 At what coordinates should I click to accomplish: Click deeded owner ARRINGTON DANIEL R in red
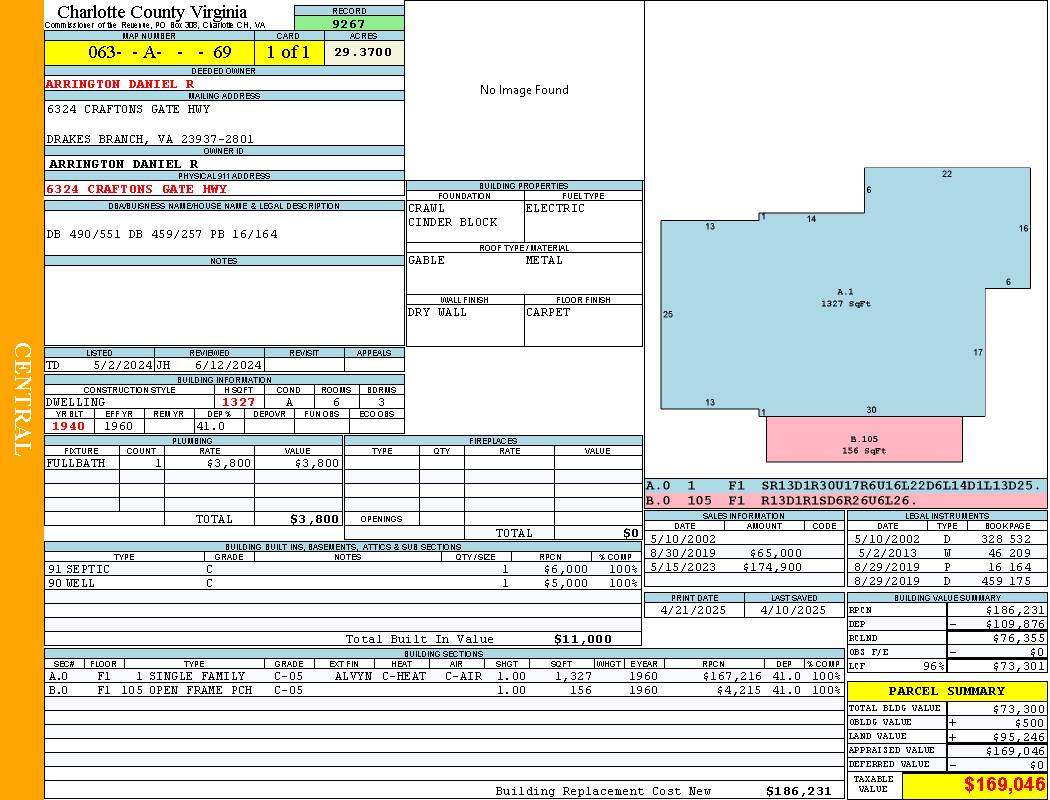pyautogui.click(x=120, y=84)
